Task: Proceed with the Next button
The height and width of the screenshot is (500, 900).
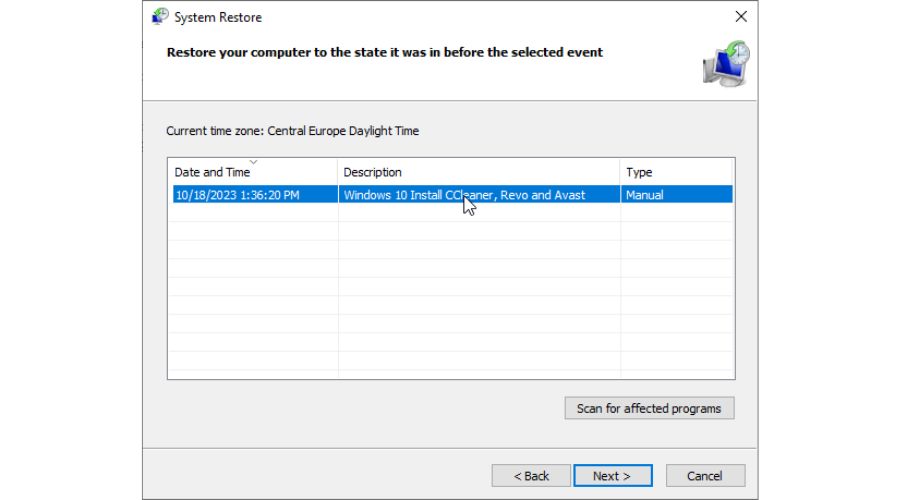Action: pos(612,476)
